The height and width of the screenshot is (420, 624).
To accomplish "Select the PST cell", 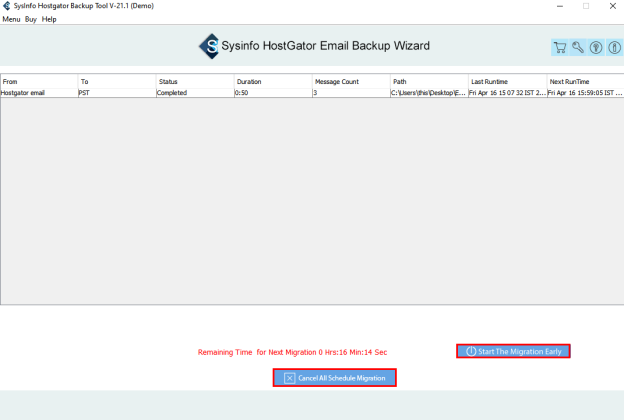I will (117, 93).
